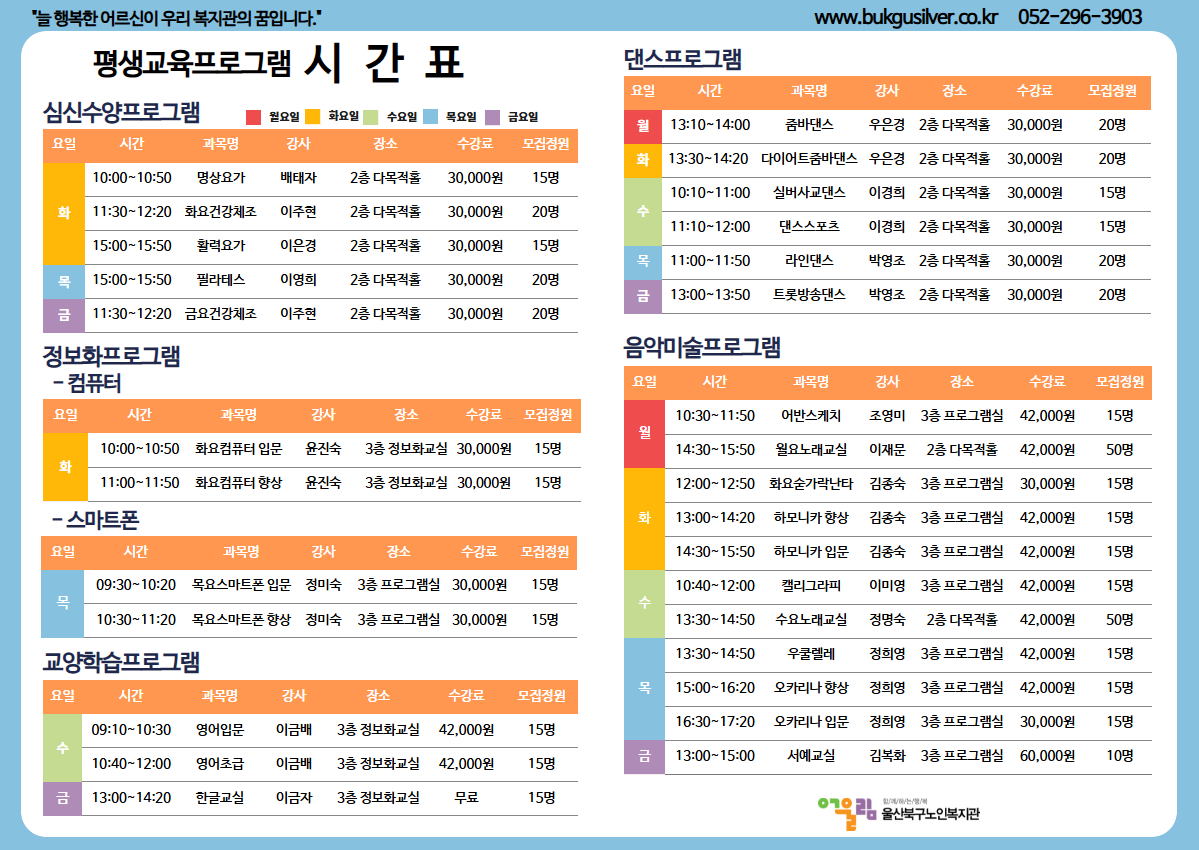Screen dimensions: 1199x850
Task: Select the 우쿨렐레 course in 음악미술프로그램
Action: point(810,654)
